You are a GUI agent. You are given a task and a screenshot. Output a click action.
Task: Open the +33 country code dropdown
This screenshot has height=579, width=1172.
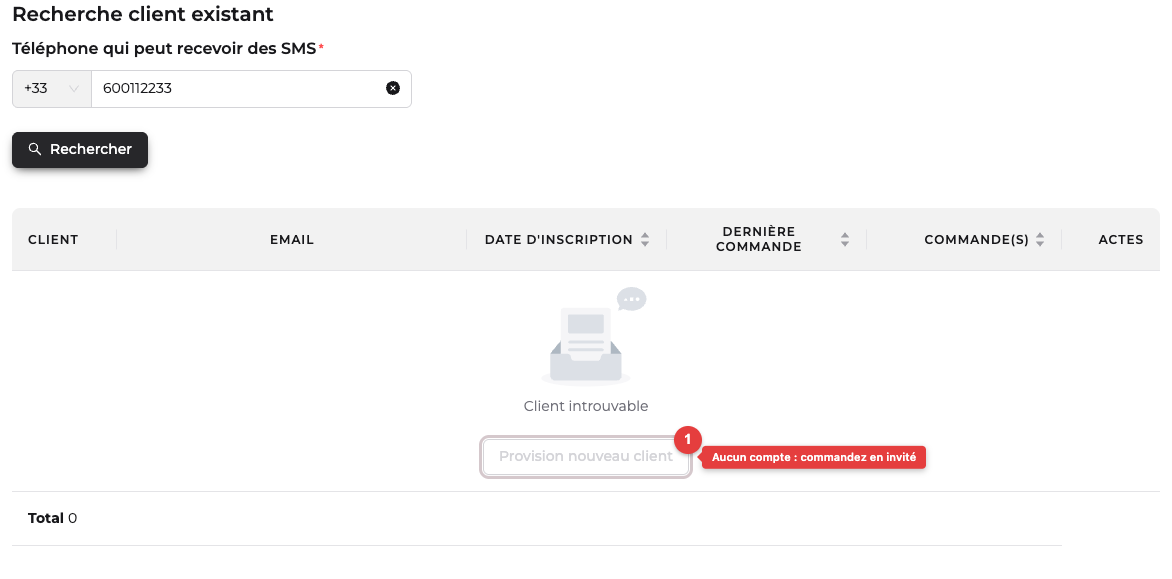[52, 89]
